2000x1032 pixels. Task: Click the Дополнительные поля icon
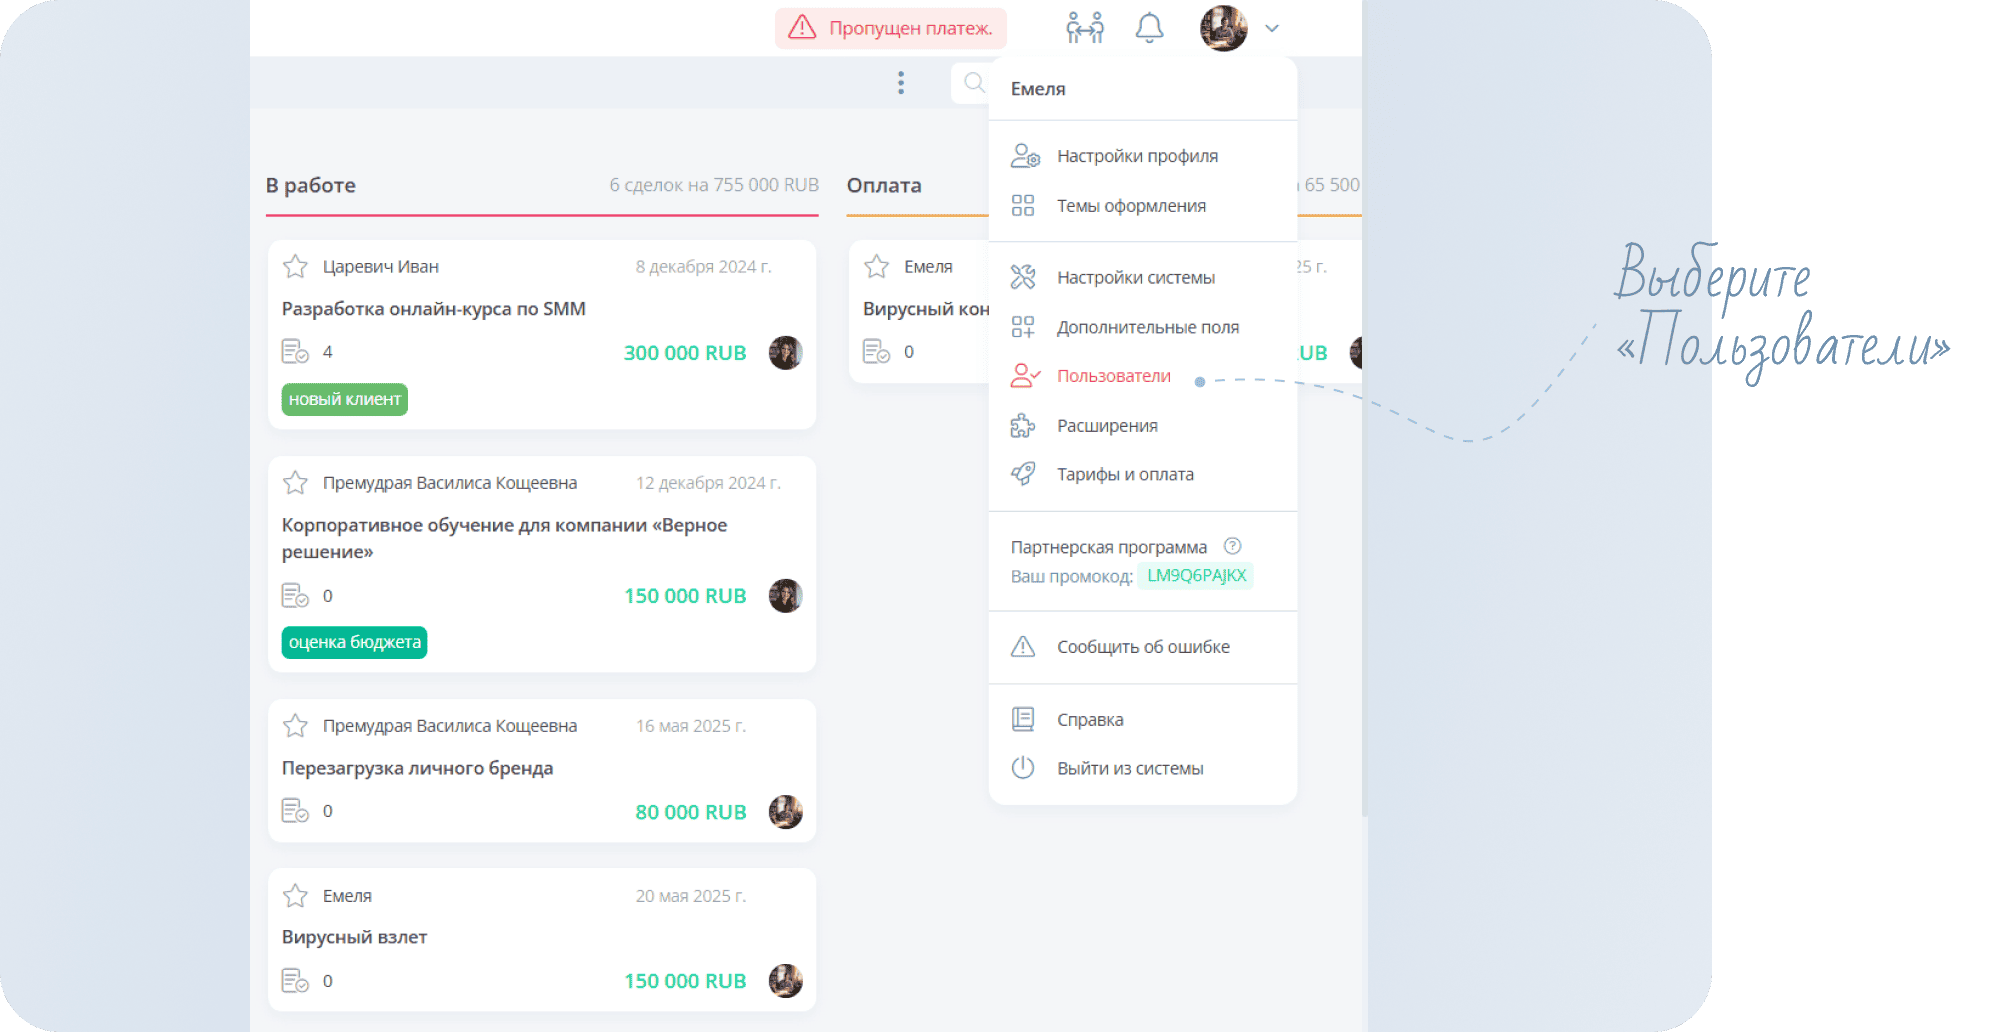1023,327
